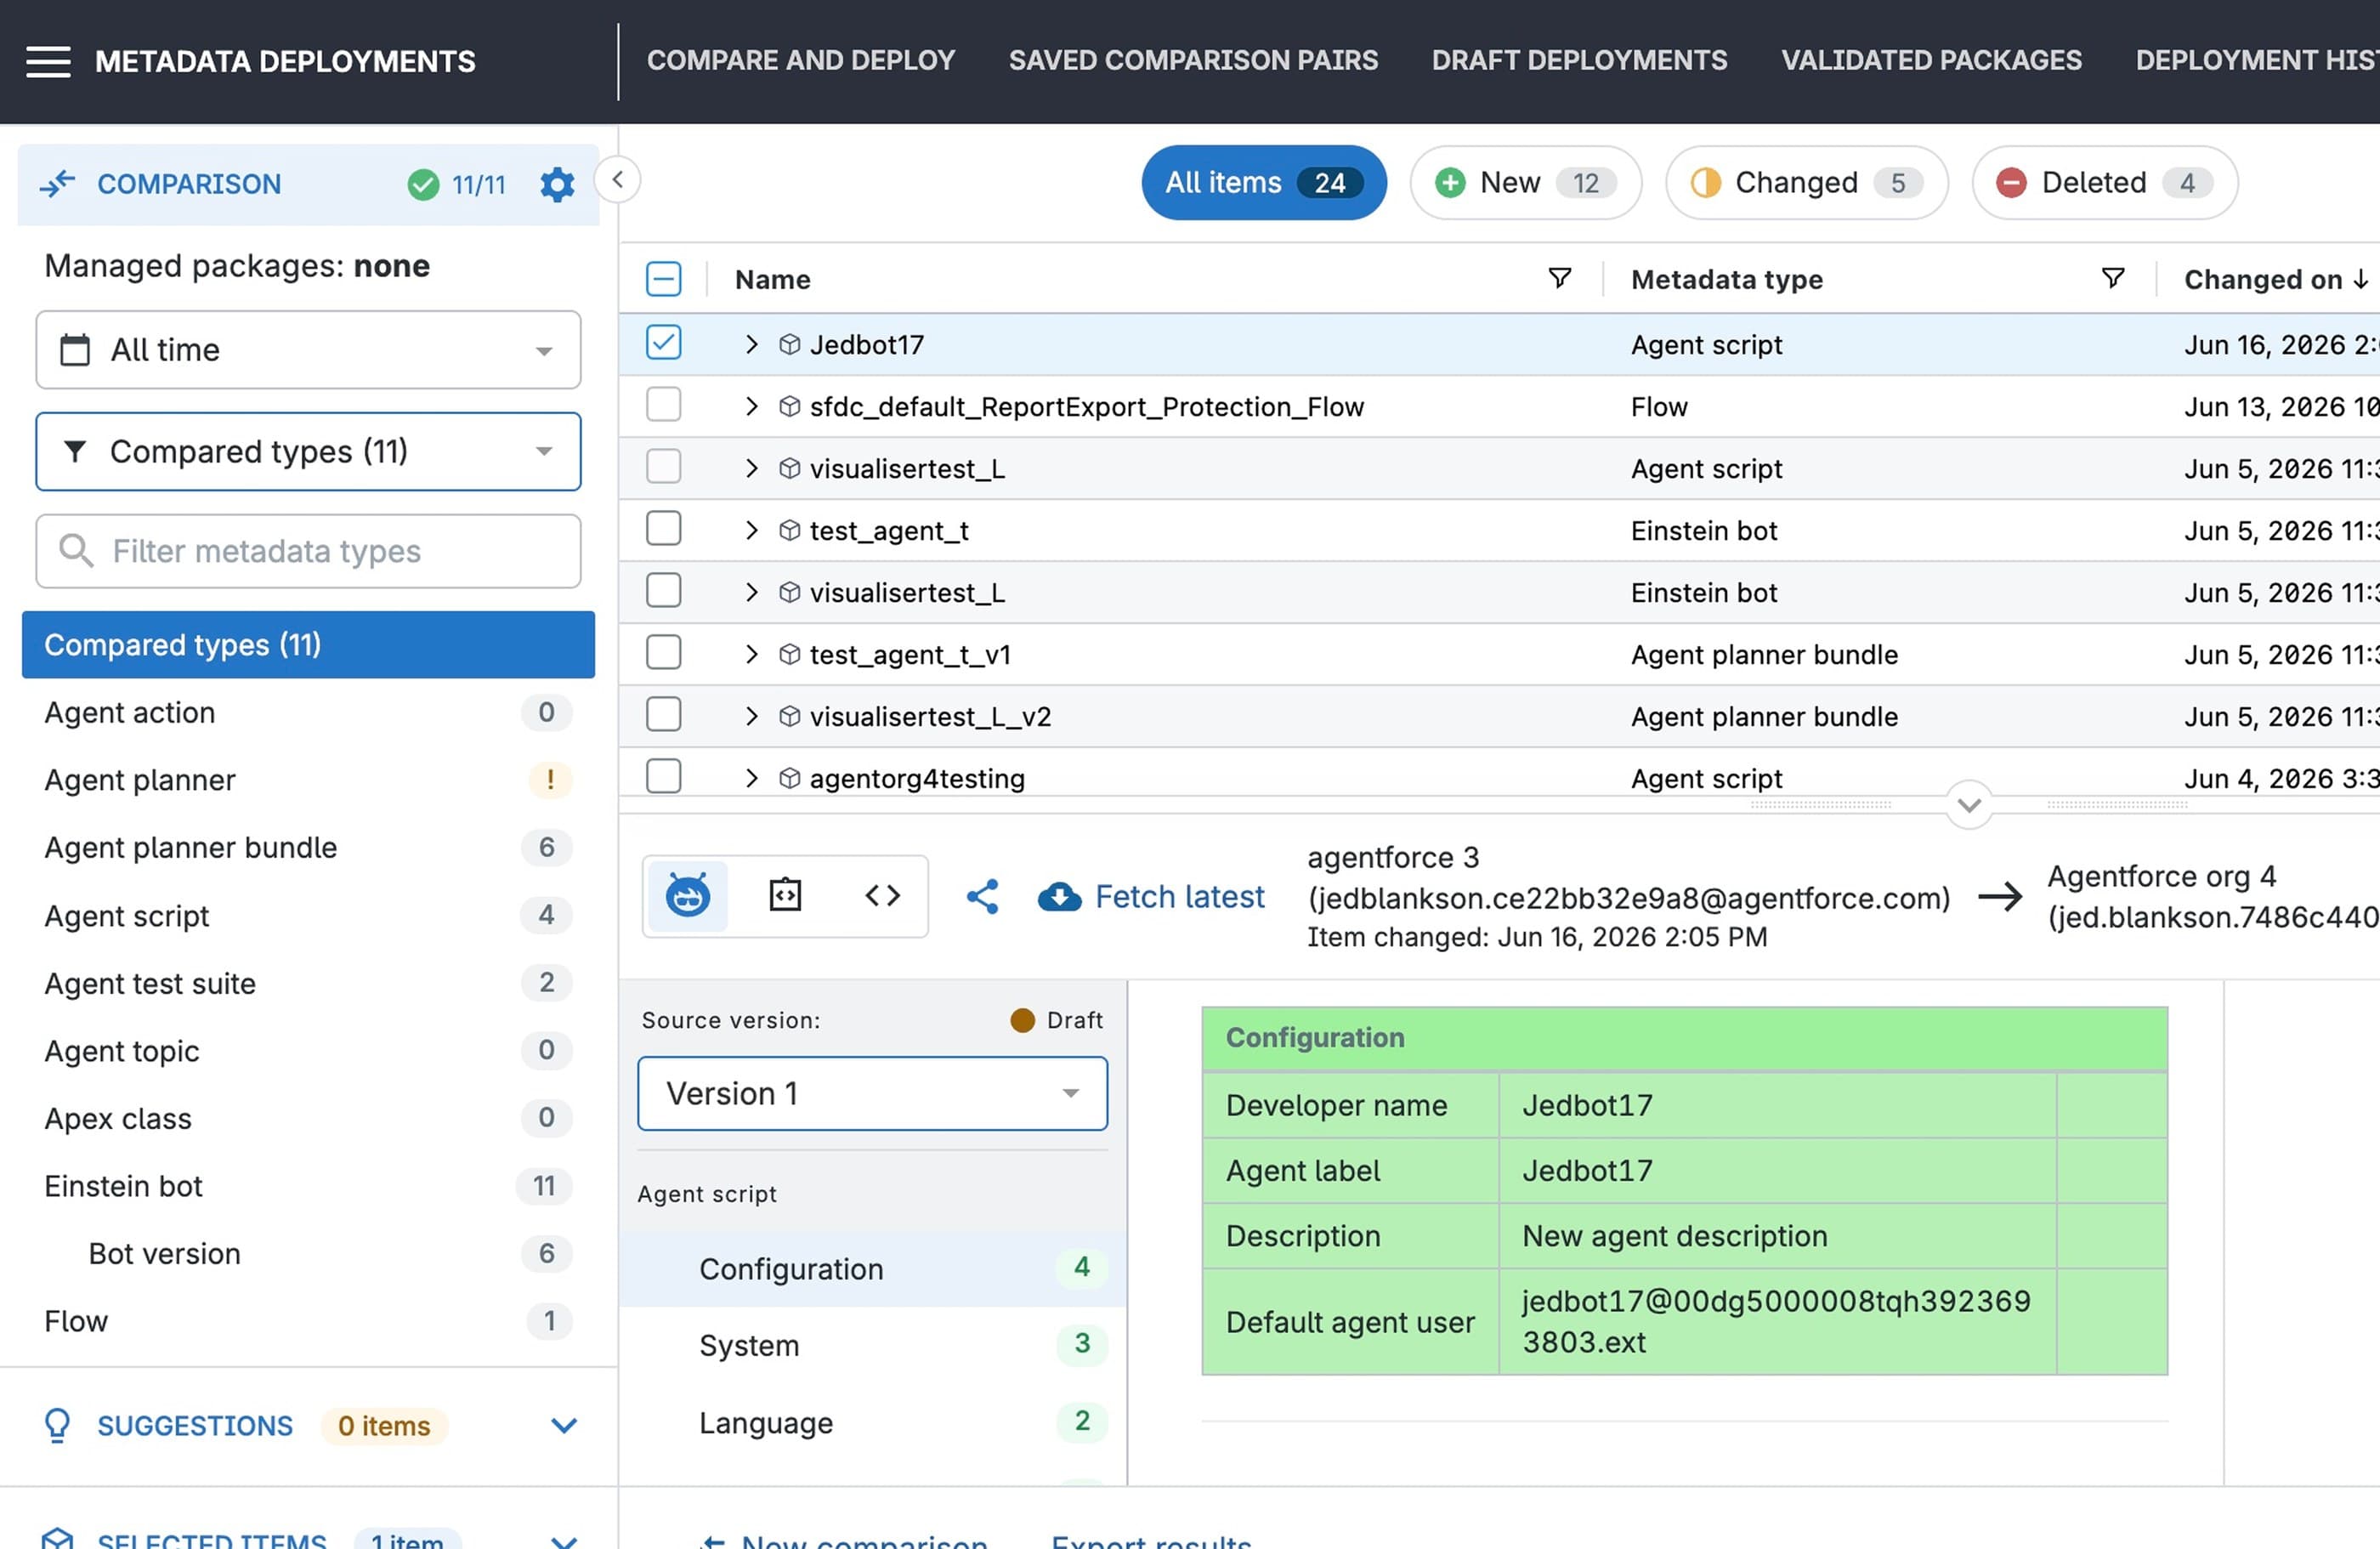This screenshot has width=2380, height=1549.
Task: Open the hamburger navigation menu
Action: (x=48, y=61)
